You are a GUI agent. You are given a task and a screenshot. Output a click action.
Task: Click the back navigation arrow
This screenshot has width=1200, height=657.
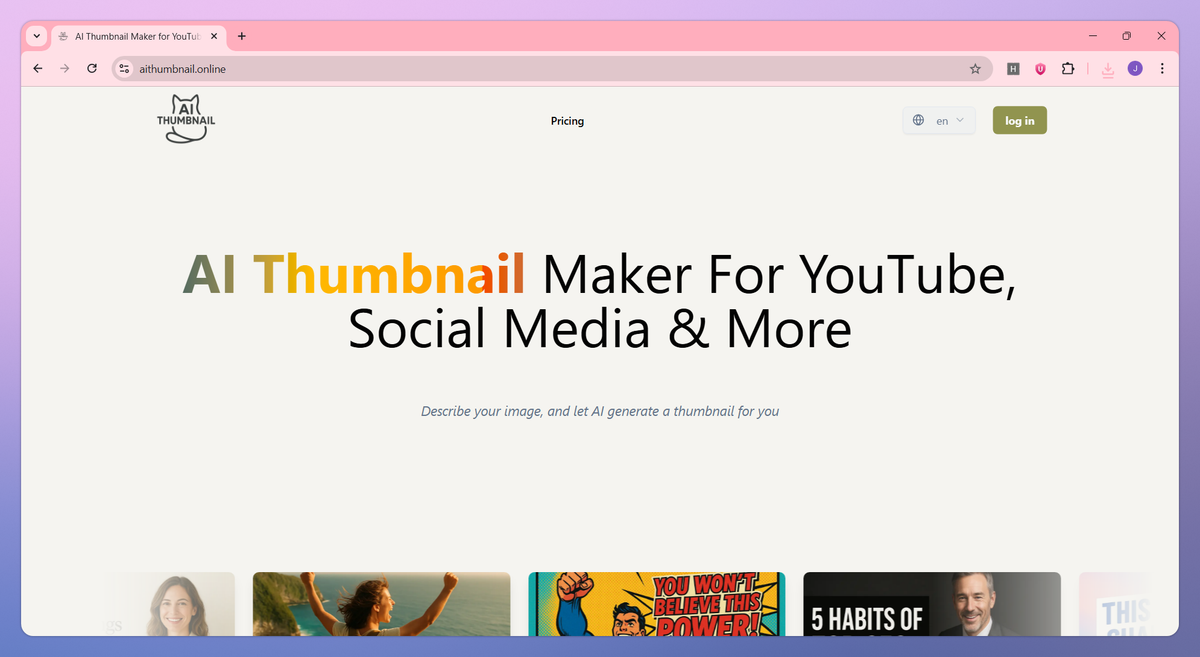point(37,68)
